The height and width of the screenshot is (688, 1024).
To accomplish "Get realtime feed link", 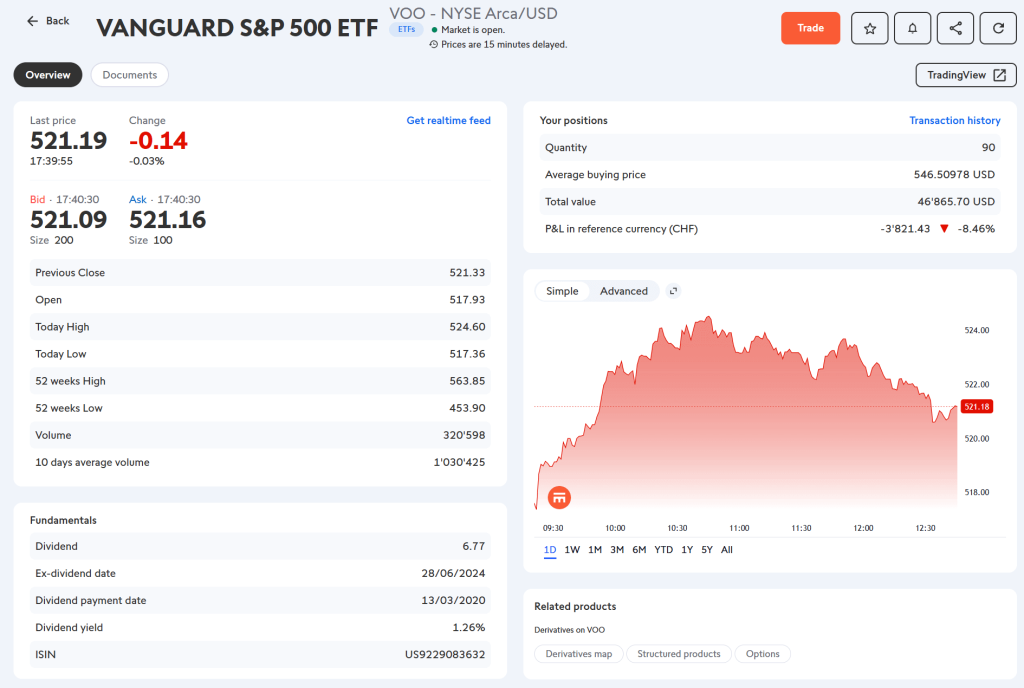I will [448, 120].
